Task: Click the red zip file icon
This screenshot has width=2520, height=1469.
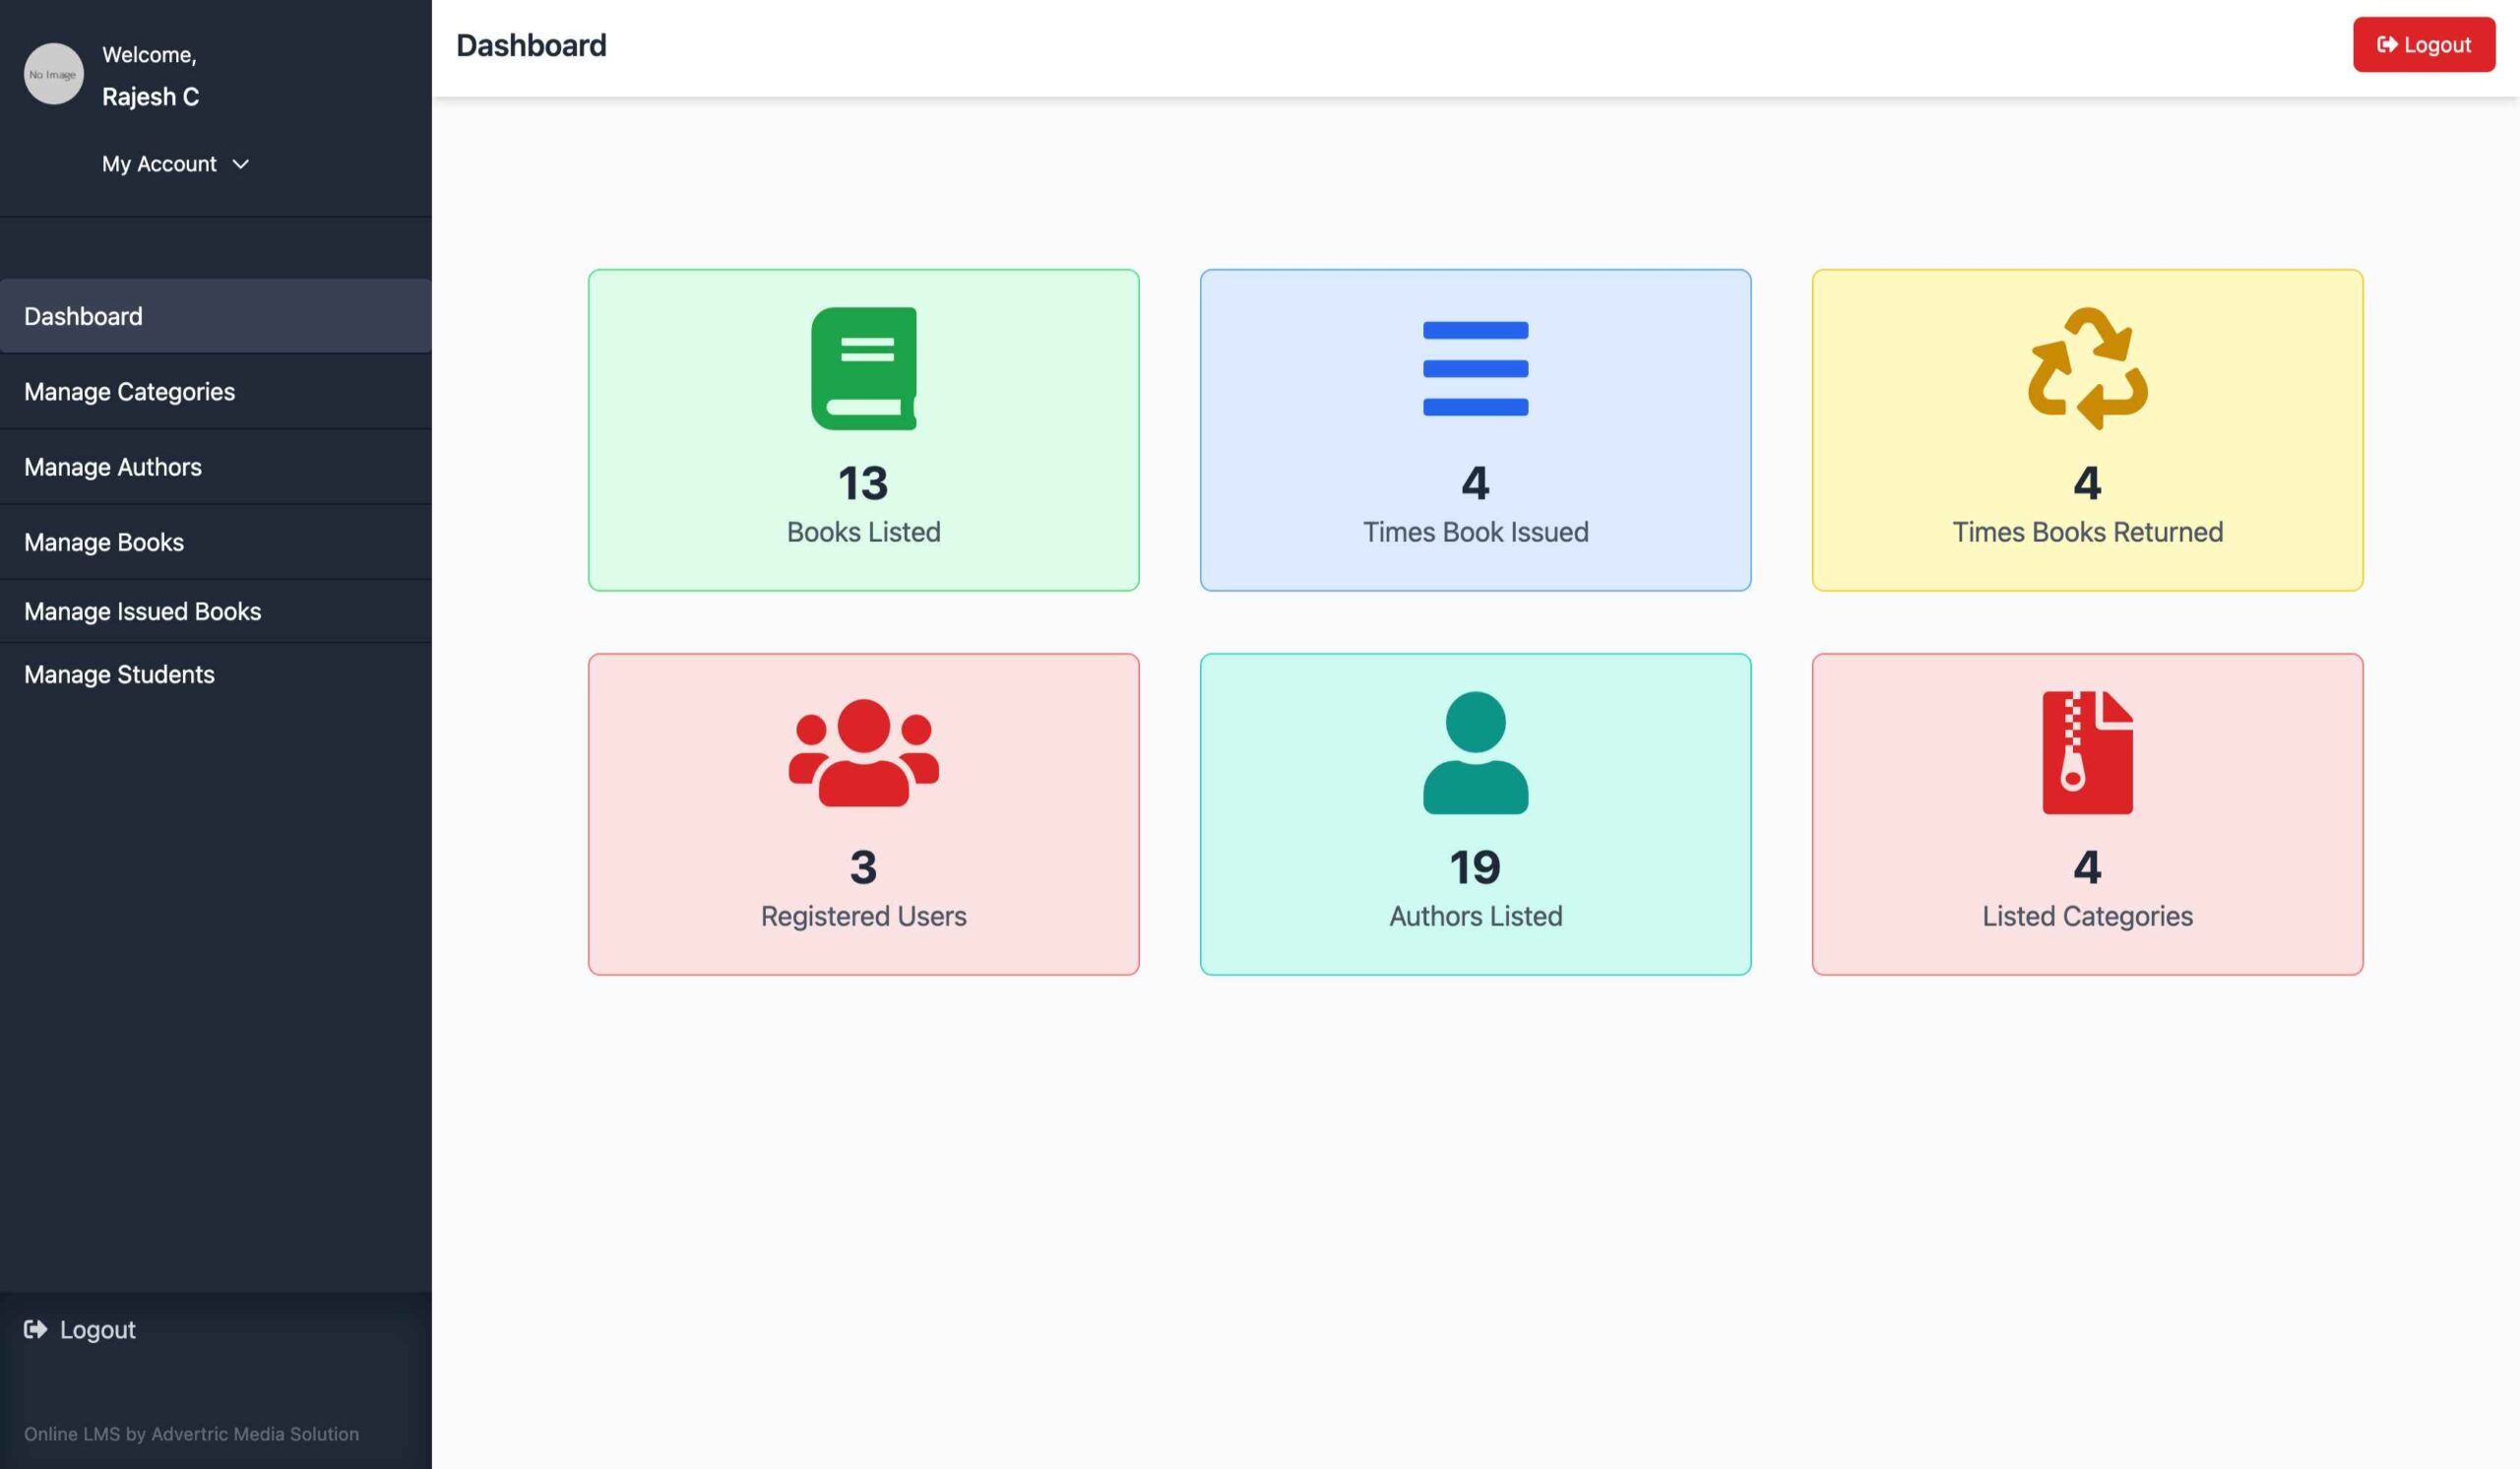Action: tap(2087, 752)
